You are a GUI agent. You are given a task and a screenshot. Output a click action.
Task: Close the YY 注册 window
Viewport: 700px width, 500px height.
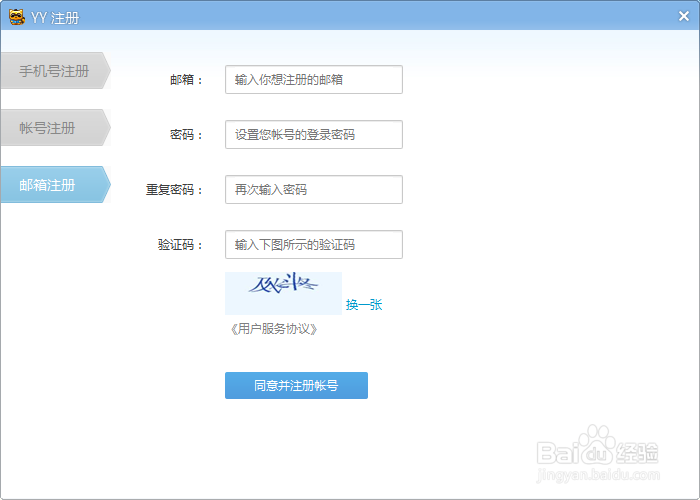683,17
